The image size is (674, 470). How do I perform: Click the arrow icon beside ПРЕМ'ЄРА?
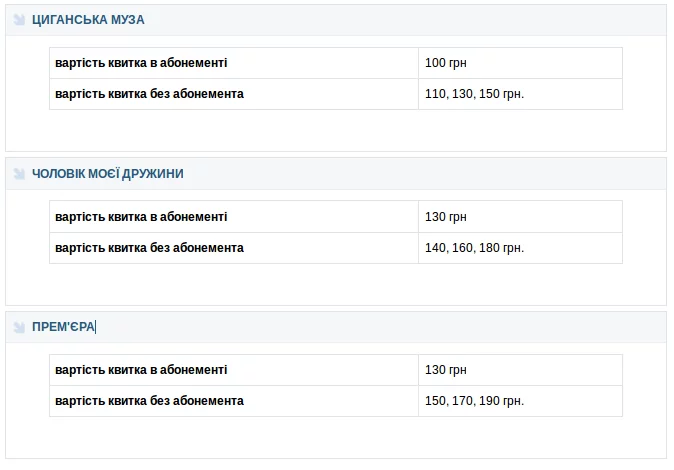19,327
